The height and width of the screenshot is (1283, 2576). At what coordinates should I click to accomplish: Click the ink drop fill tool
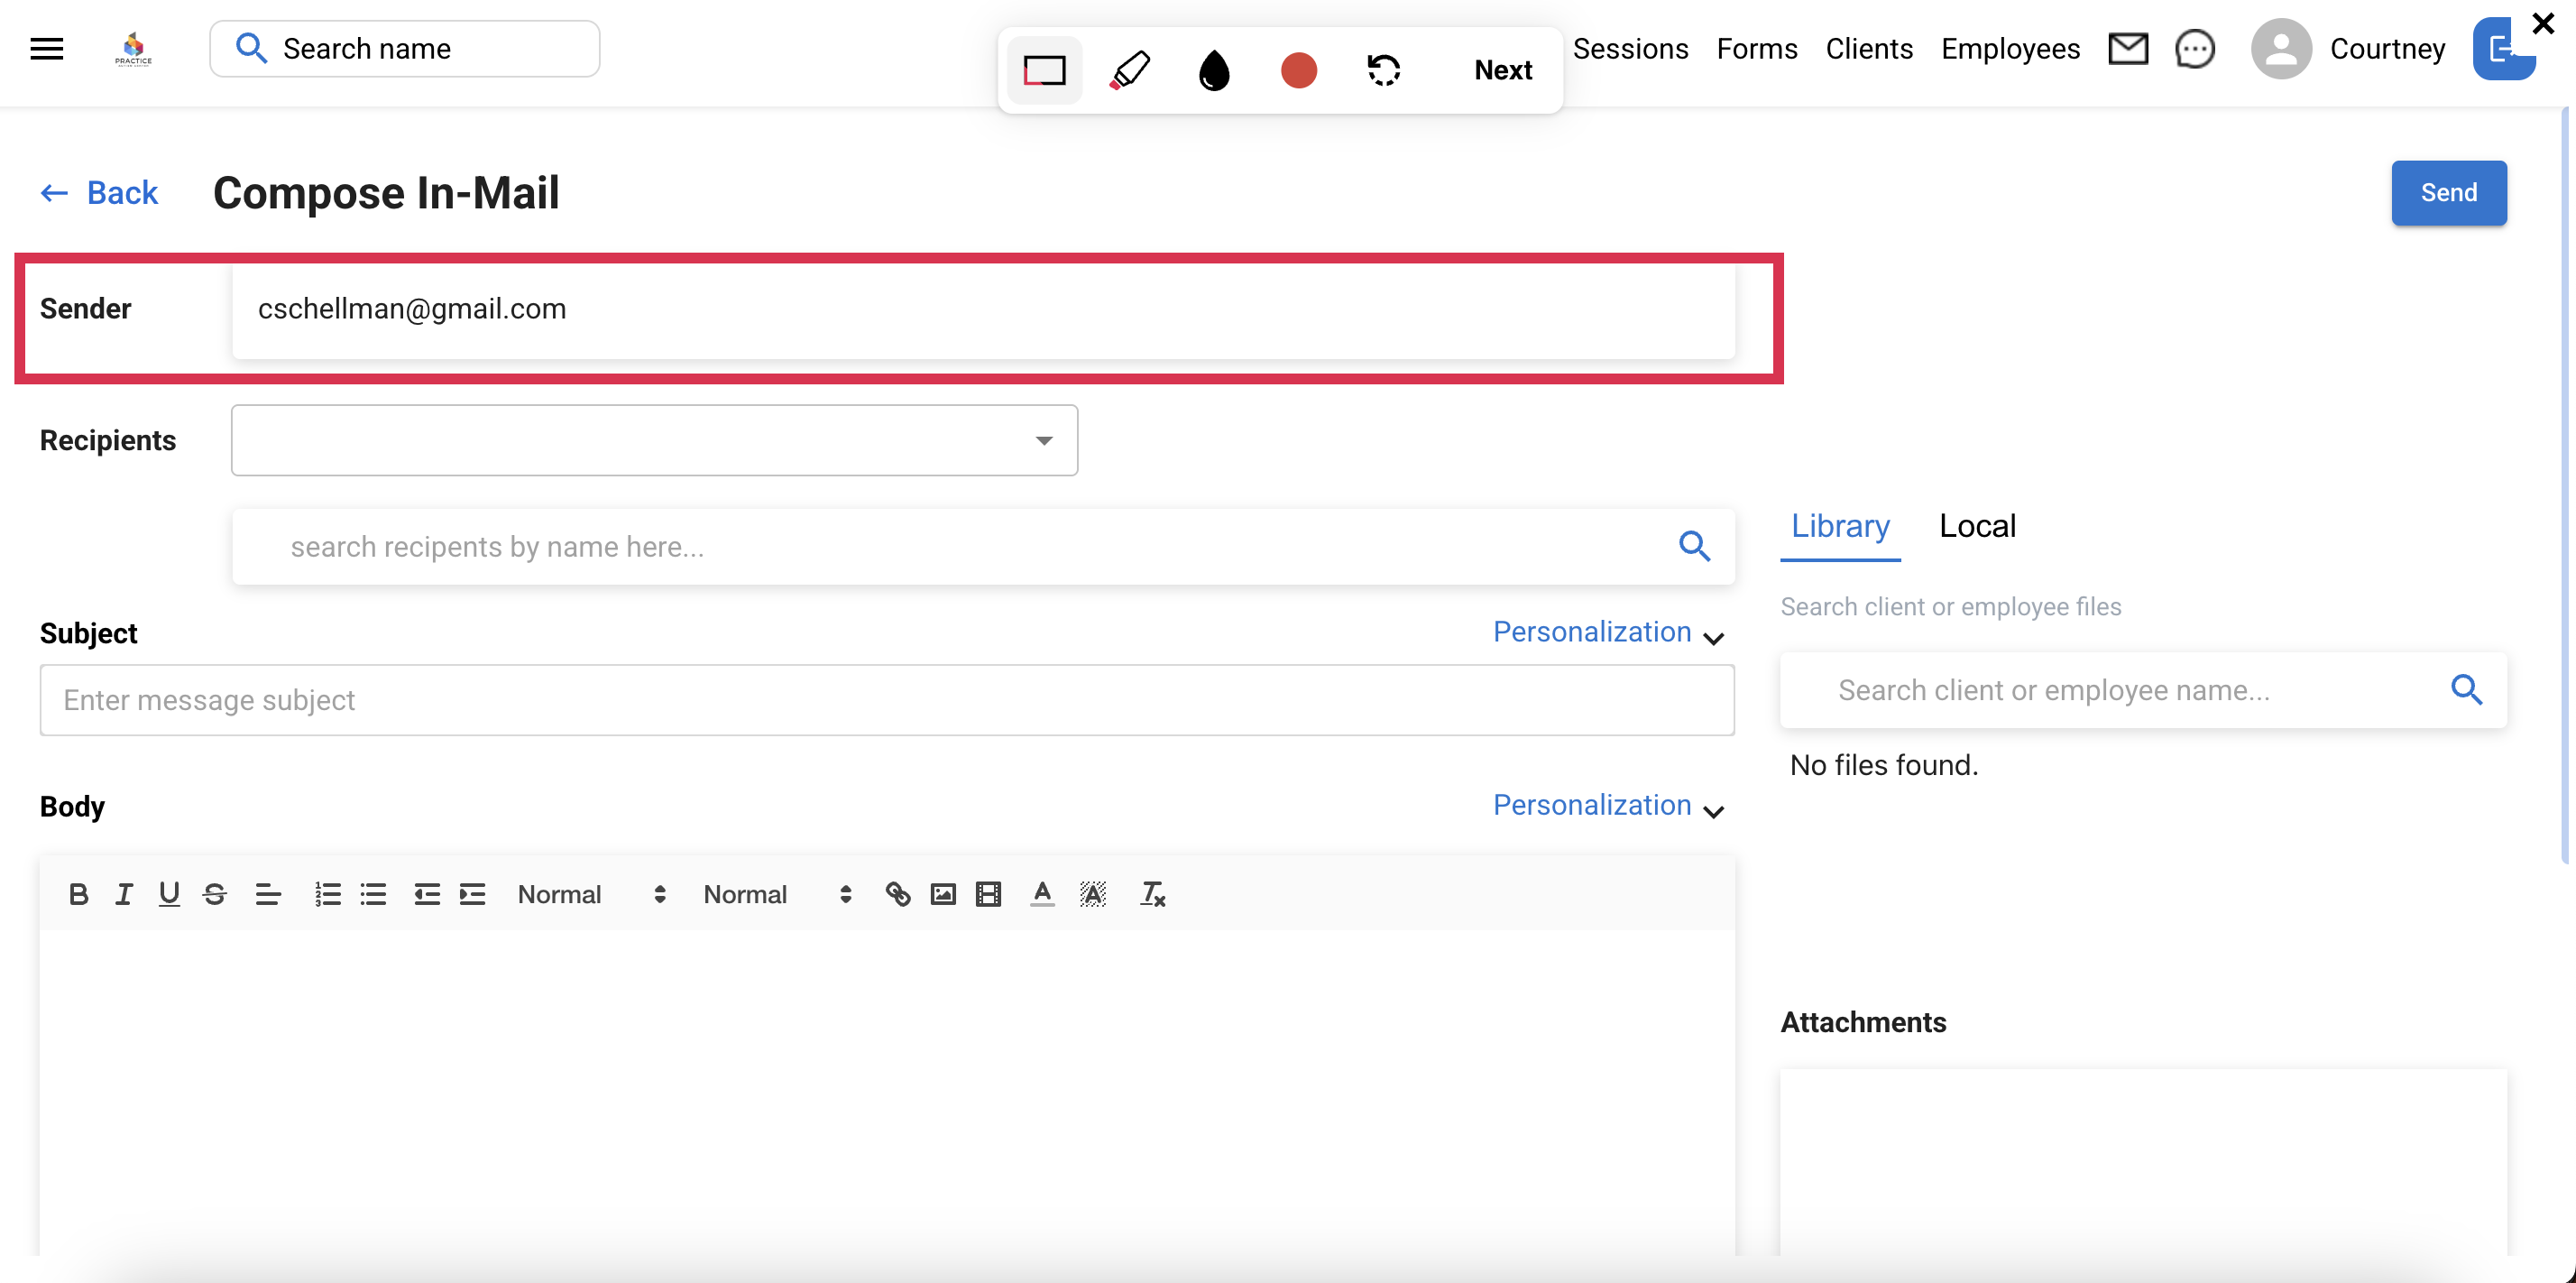[1214, 70]
